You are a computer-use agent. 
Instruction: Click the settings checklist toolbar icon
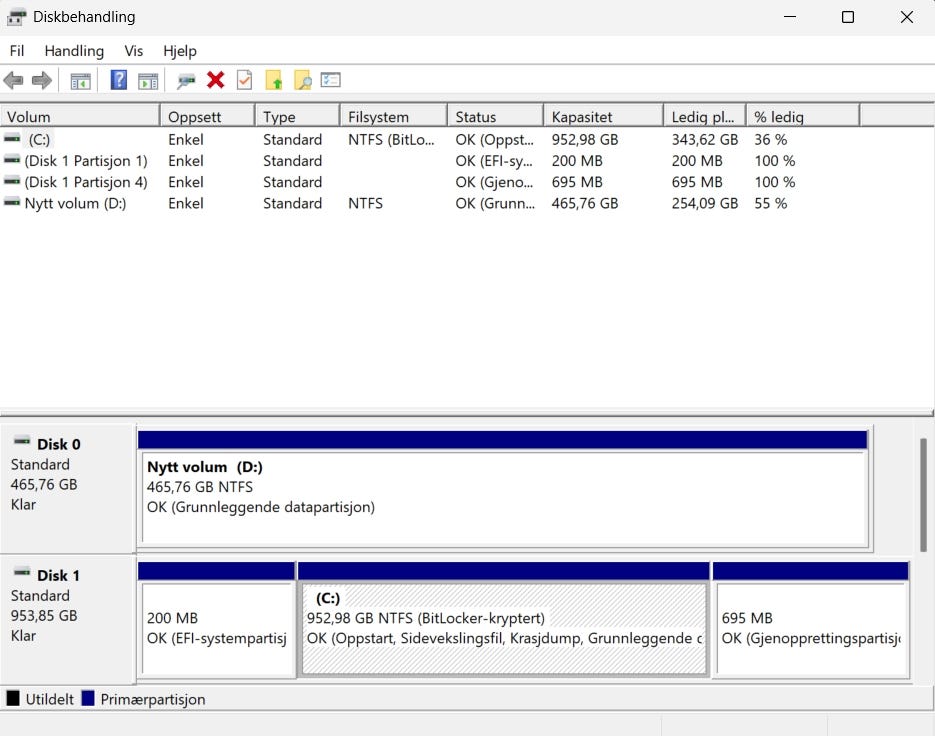pos(331,81)
